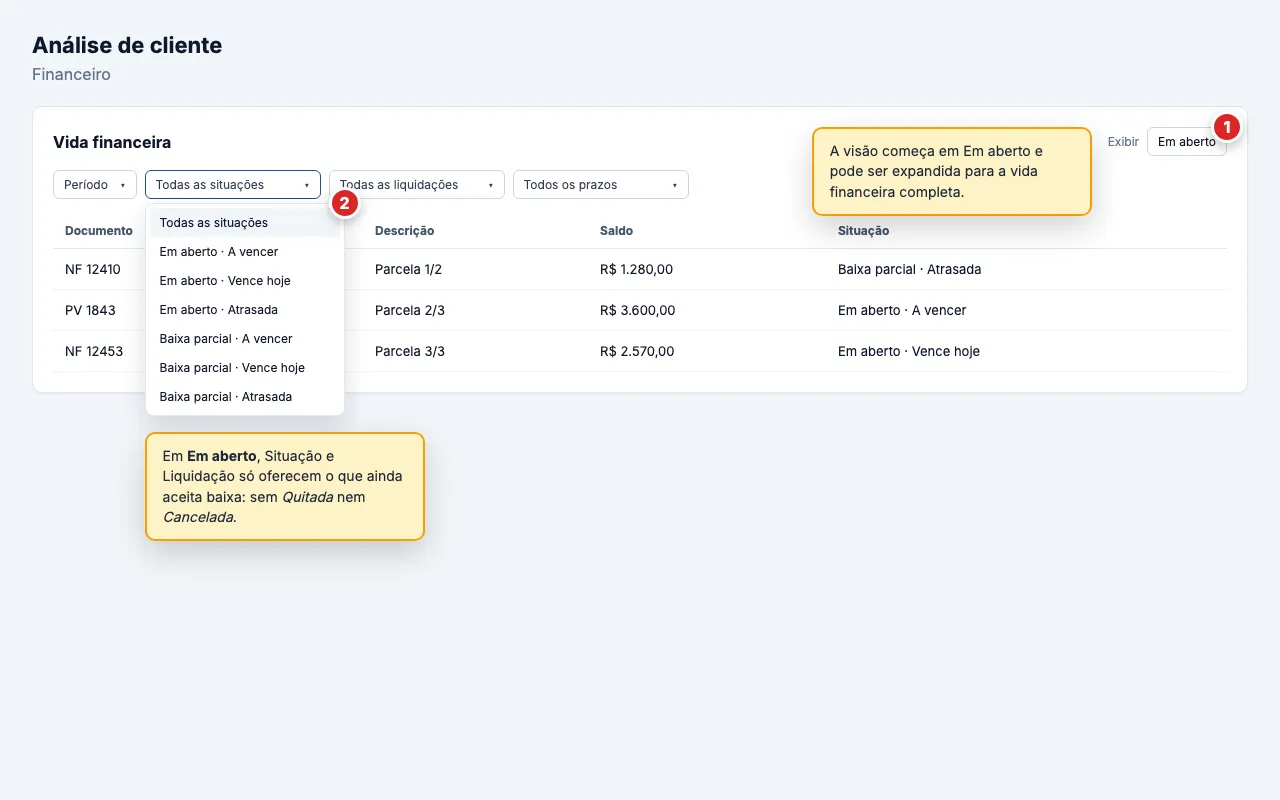Click Baixa parcial · Atrasada status in table
1280x800 pixels.
[909, 270]
